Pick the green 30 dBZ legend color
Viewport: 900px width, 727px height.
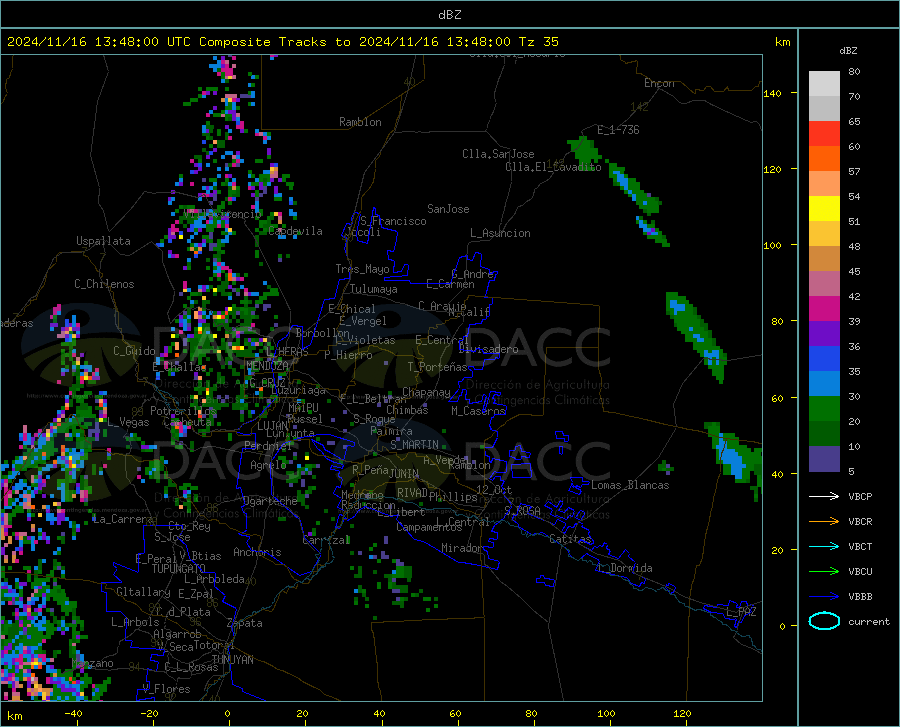pyautogui.click(x=824, y=408)
